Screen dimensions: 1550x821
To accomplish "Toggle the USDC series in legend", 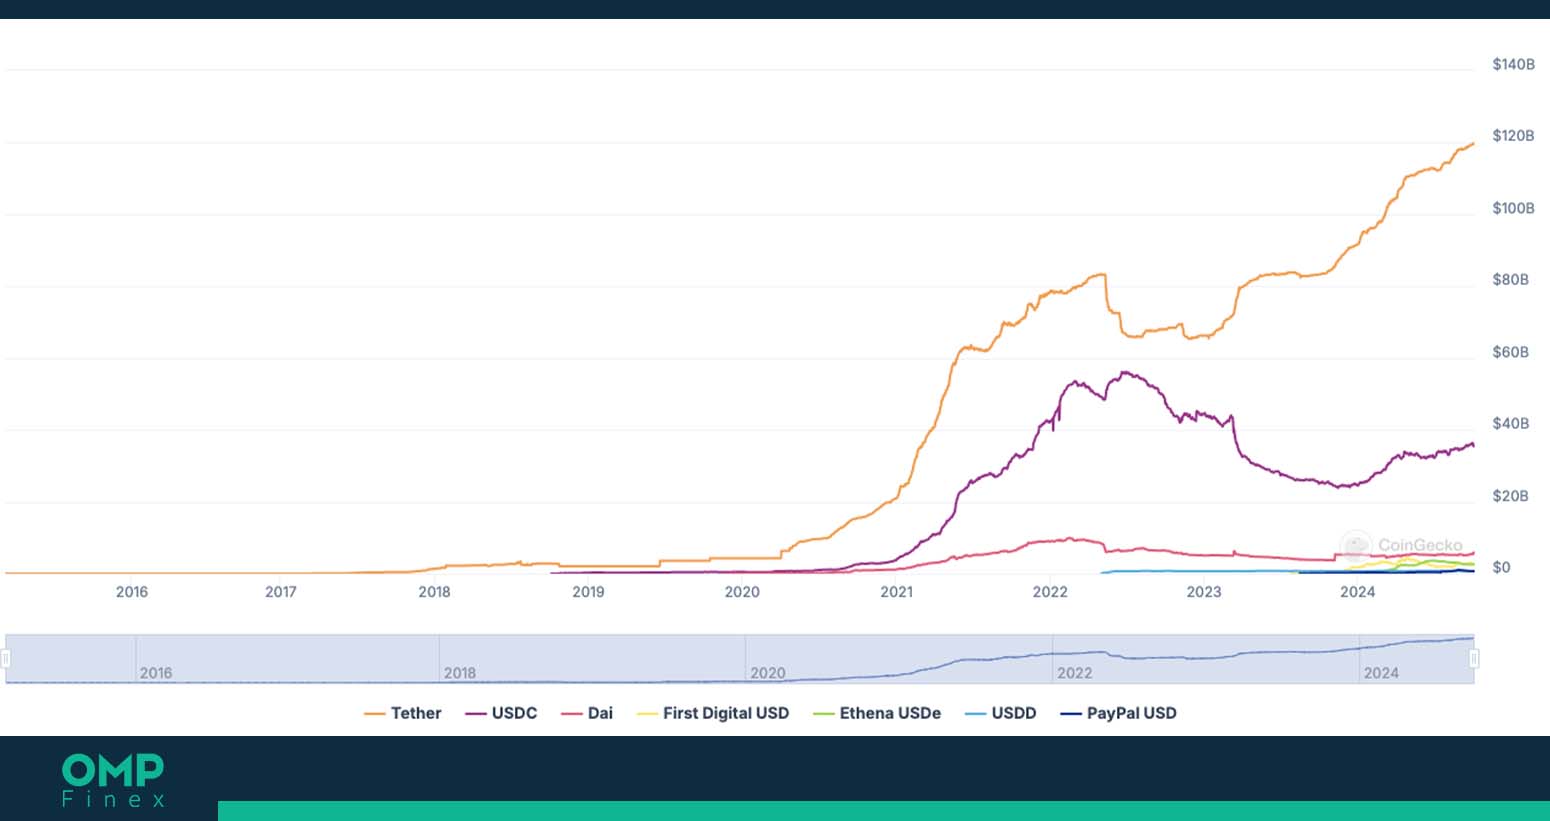I will [501, 713].
